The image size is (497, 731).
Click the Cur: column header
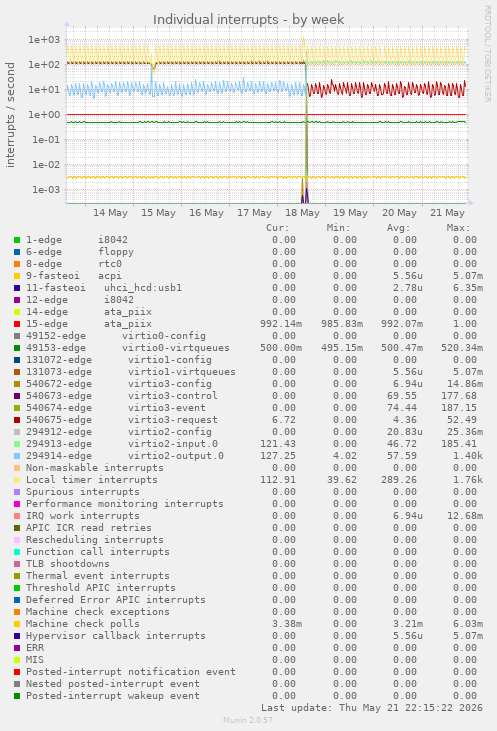click(278, 228)
